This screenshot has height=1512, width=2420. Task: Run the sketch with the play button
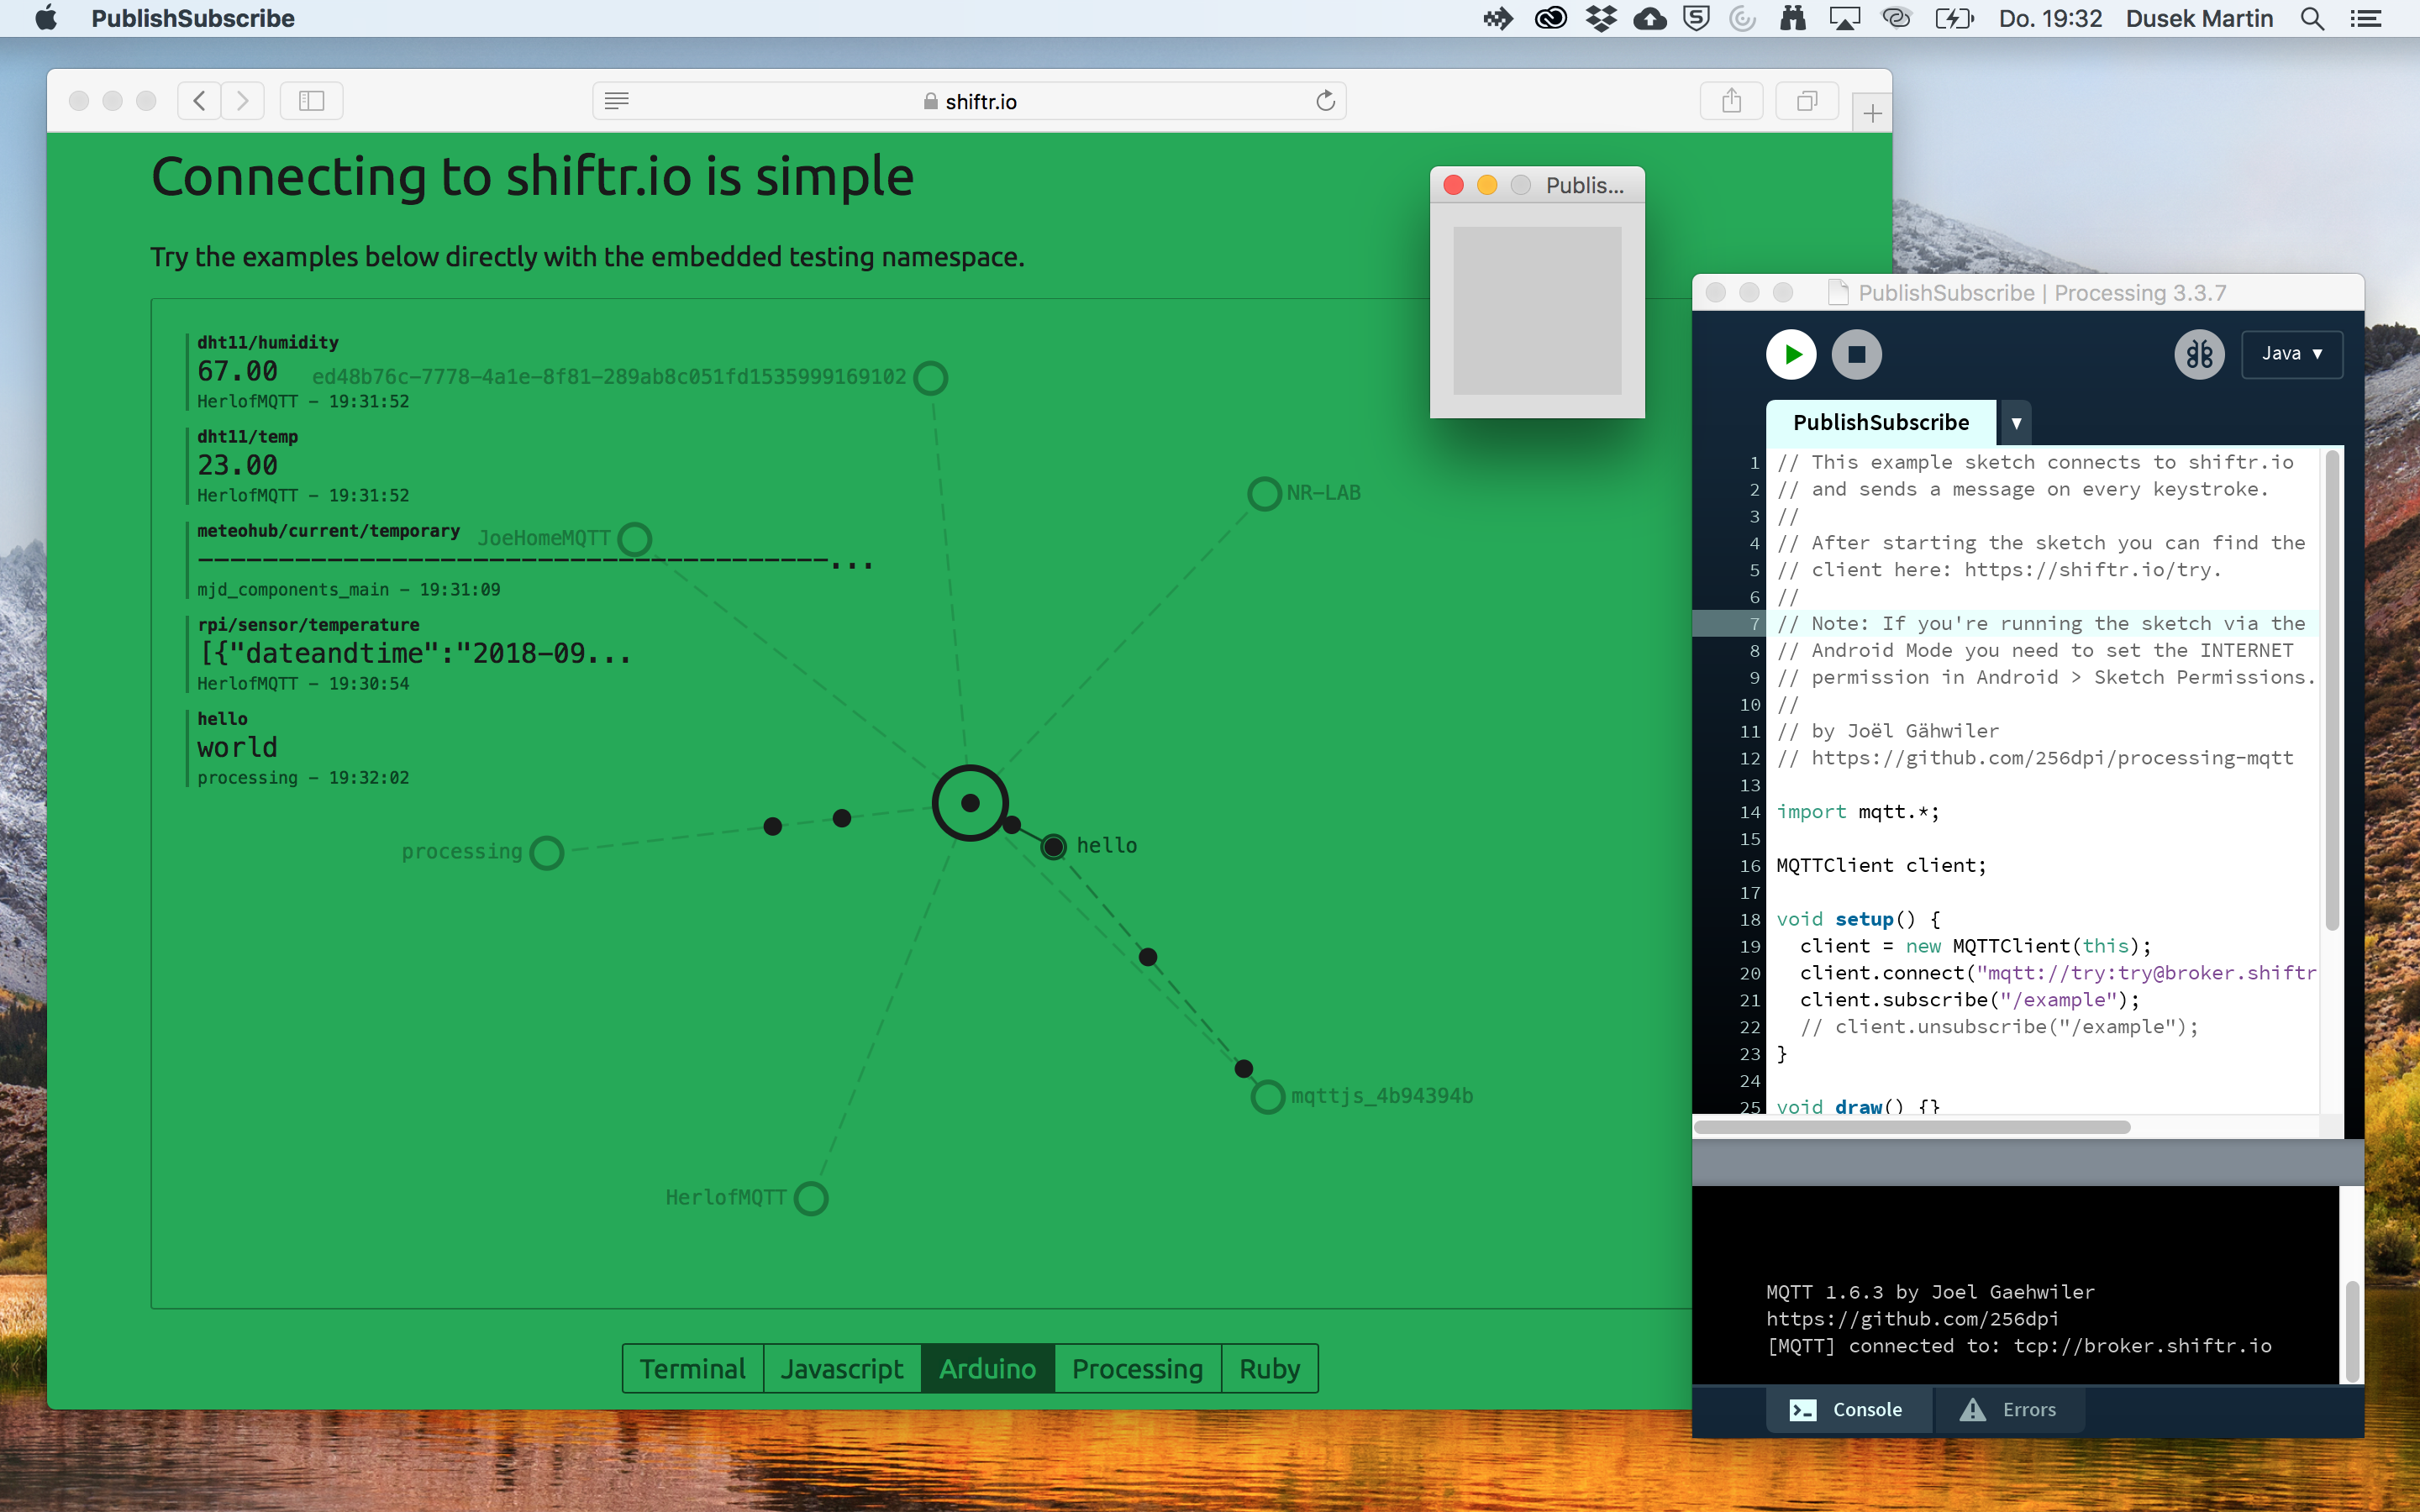click(x=1791, y=354)
